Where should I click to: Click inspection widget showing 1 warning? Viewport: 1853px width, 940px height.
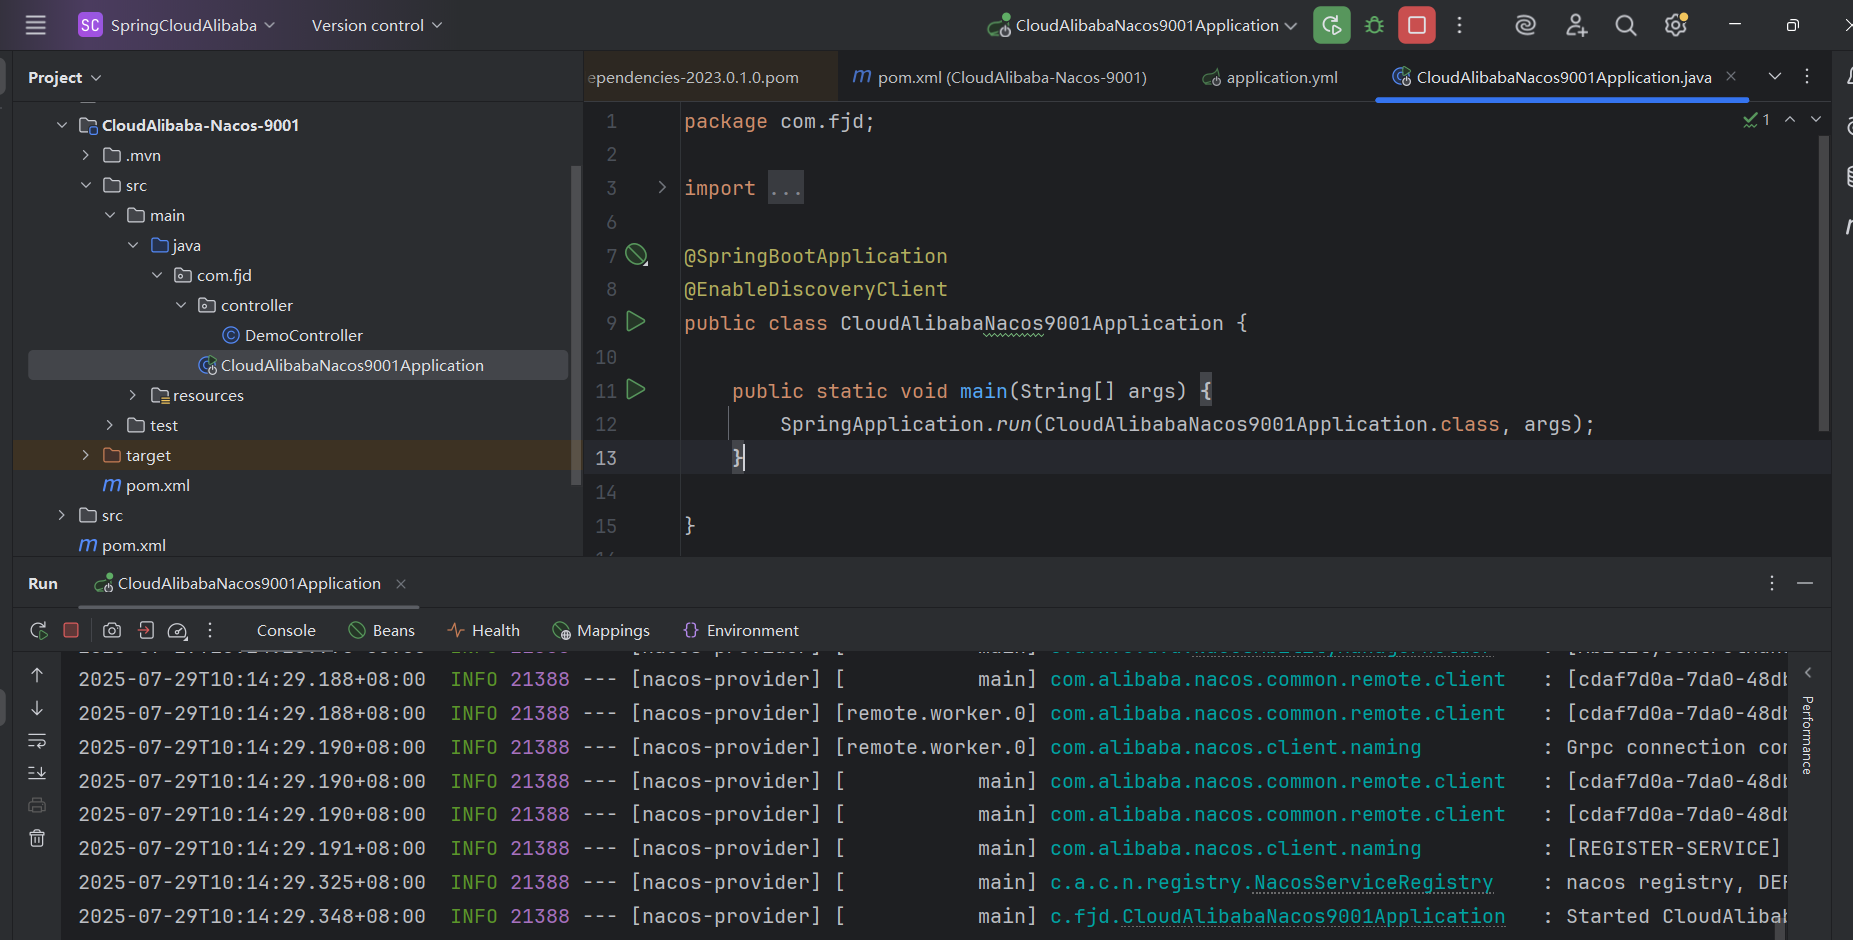click(x=1757, y=120)
